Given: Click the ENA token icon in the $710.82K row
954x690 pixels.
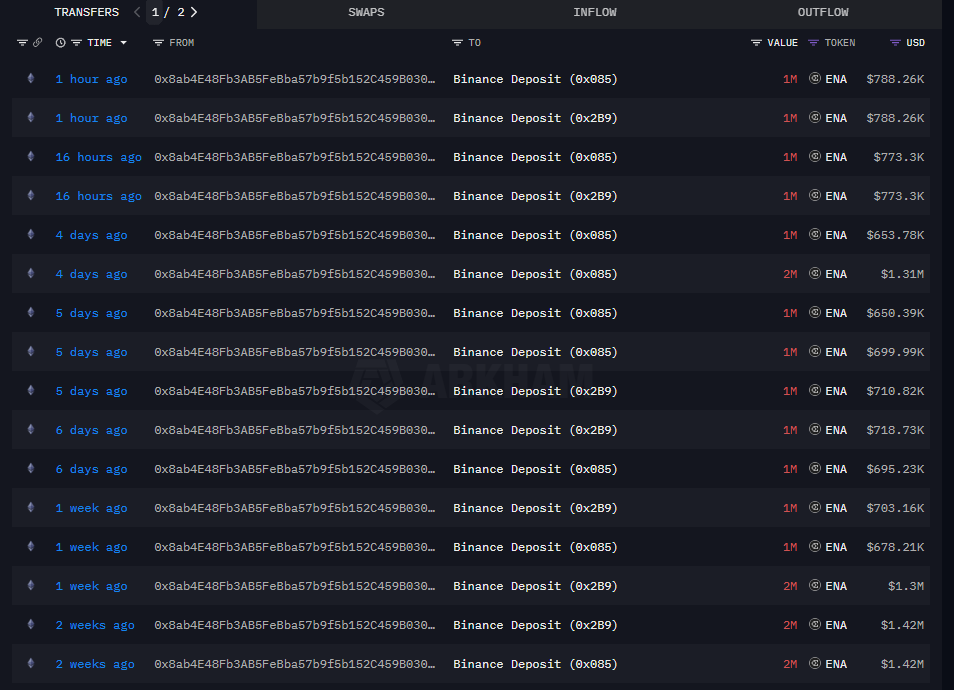Looking at the screenshot, I should tap(815, 390).
